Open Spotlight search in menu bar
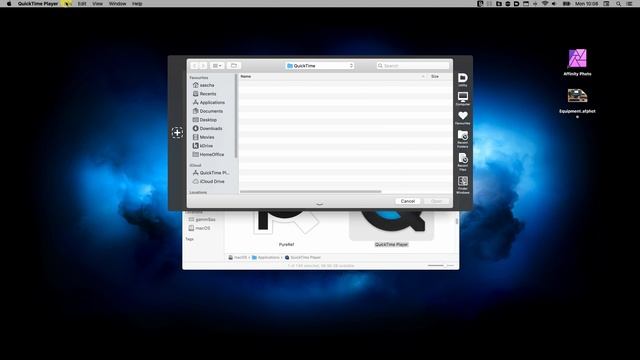The image size is (640, 360). [x=618, y=4]
